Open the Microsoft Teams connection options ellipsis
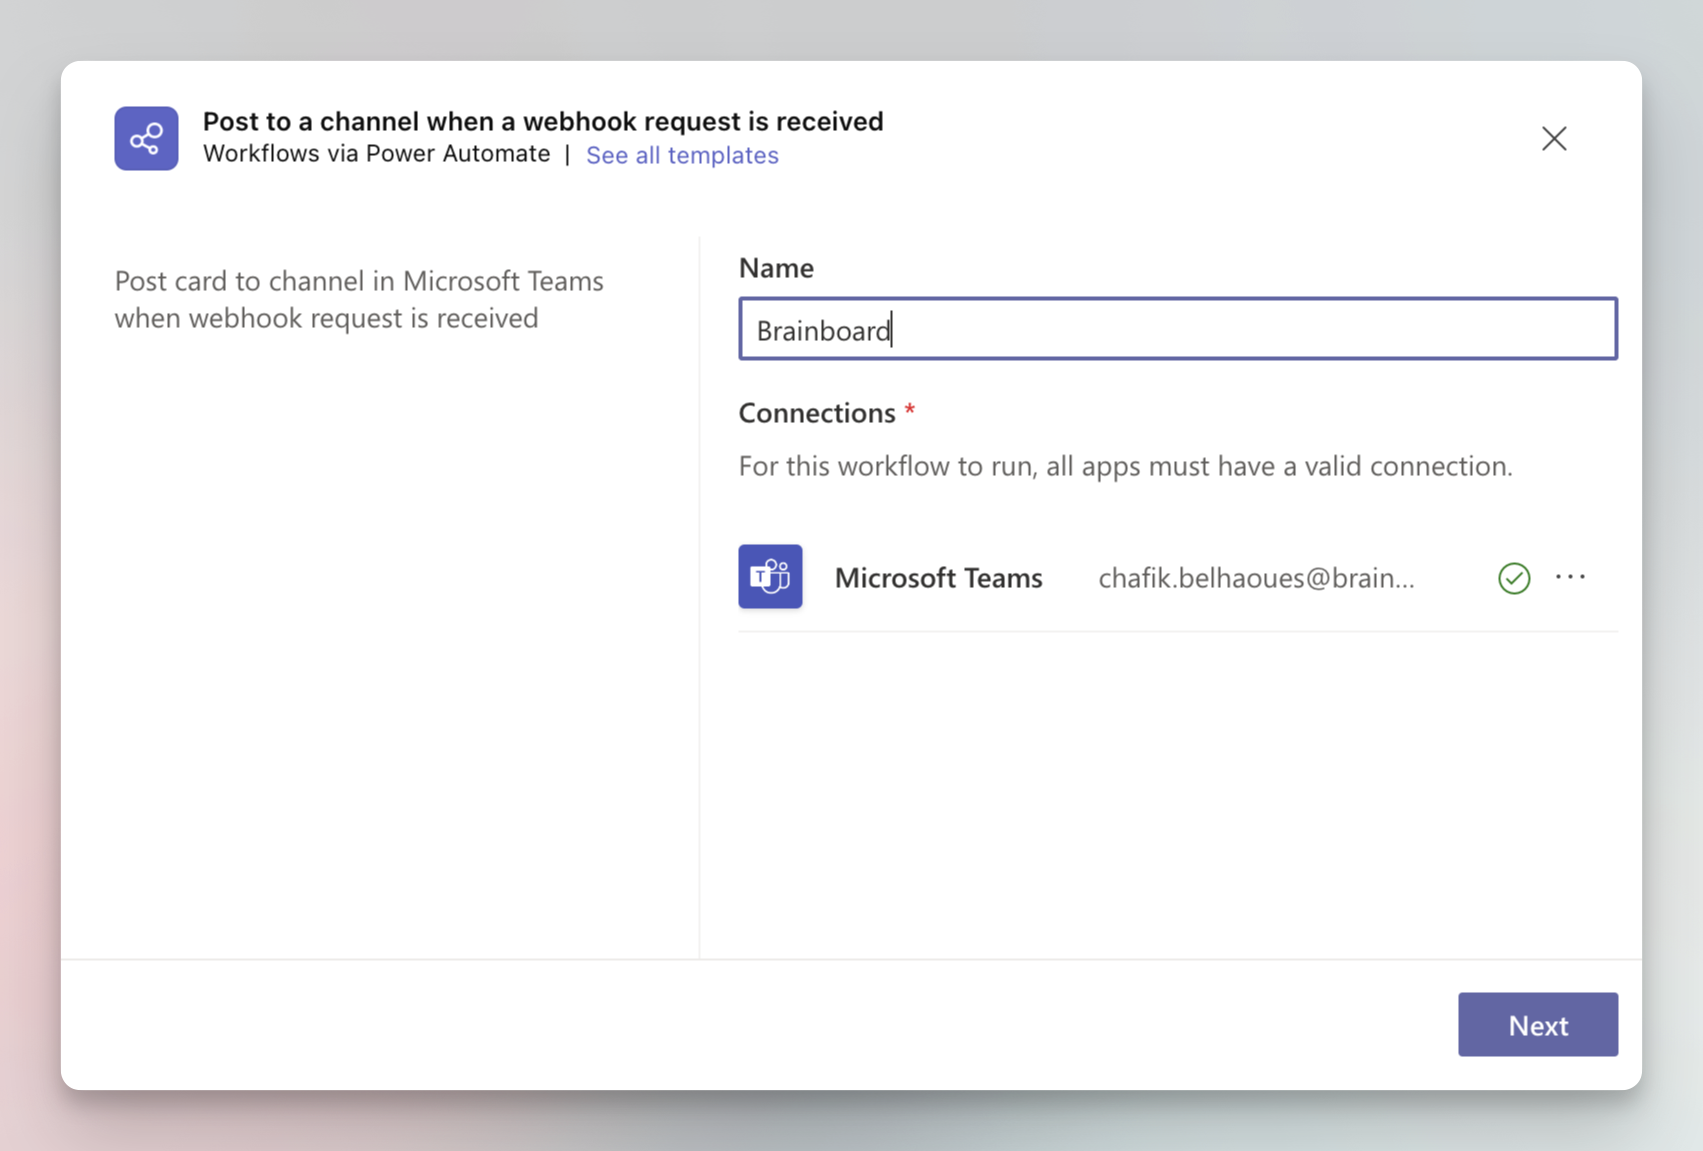The height and width of the screenshot is (1151, 1703). tap(1570, 577)
